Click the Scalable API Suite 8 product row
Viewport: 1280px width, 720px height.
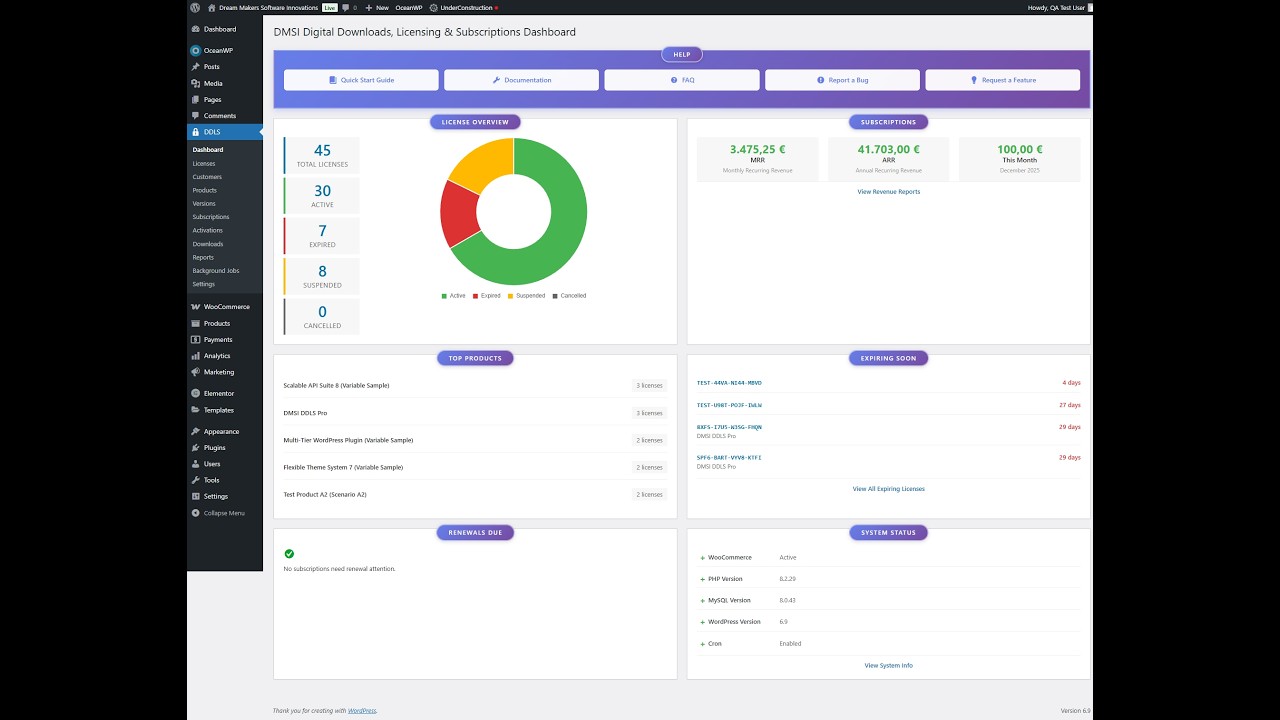[x=475, y=385]
